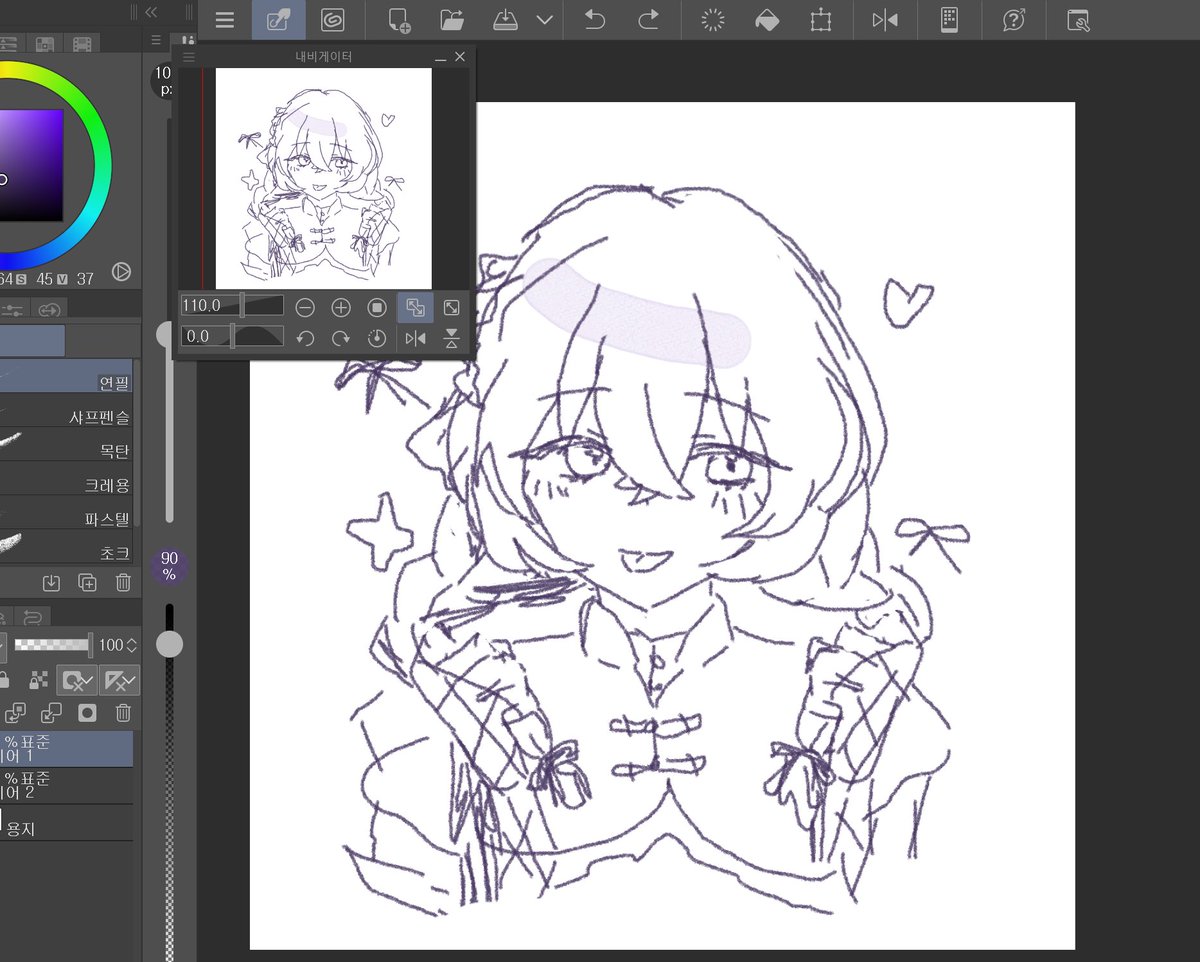Viewport: 1200px width, 962px height.
Task: Rotate canvas left in Navigator
Action: (305, 338)
